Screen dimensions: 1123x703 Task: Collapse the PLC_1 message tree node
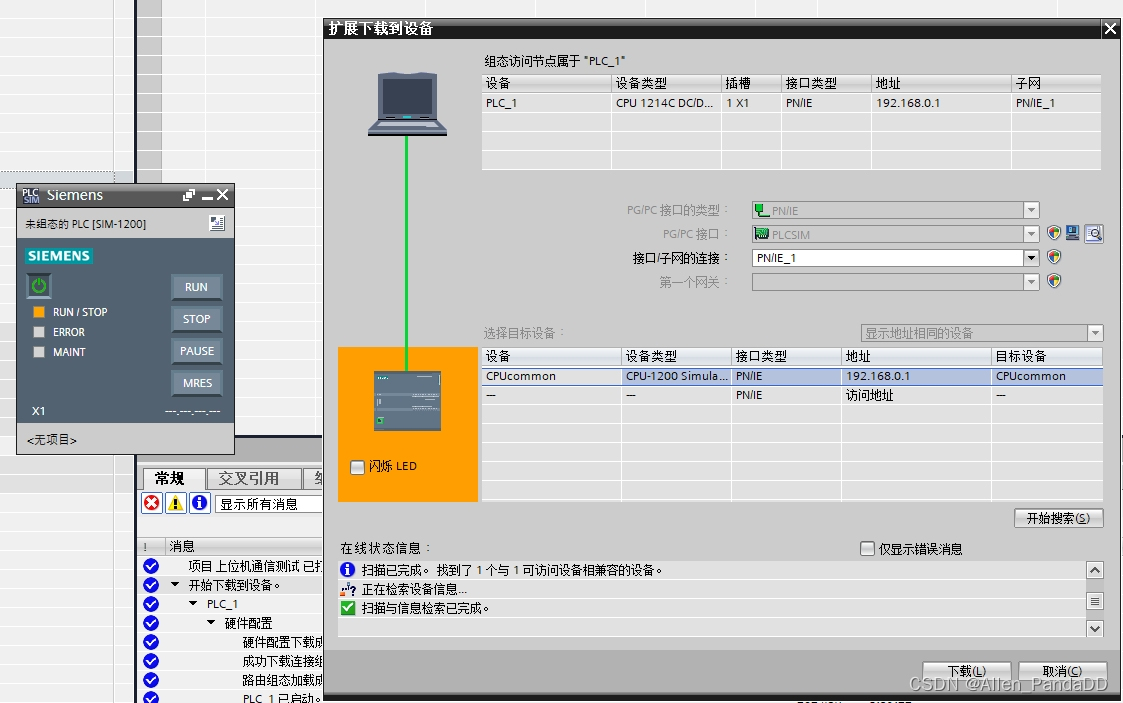193,603
